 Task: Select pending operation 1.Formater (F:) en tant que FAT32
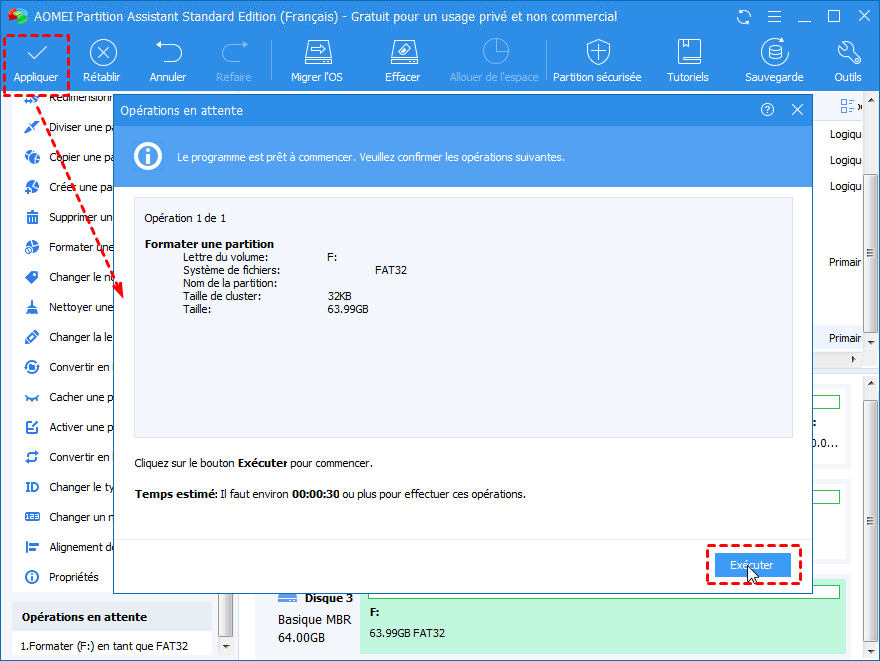(104, 646)
